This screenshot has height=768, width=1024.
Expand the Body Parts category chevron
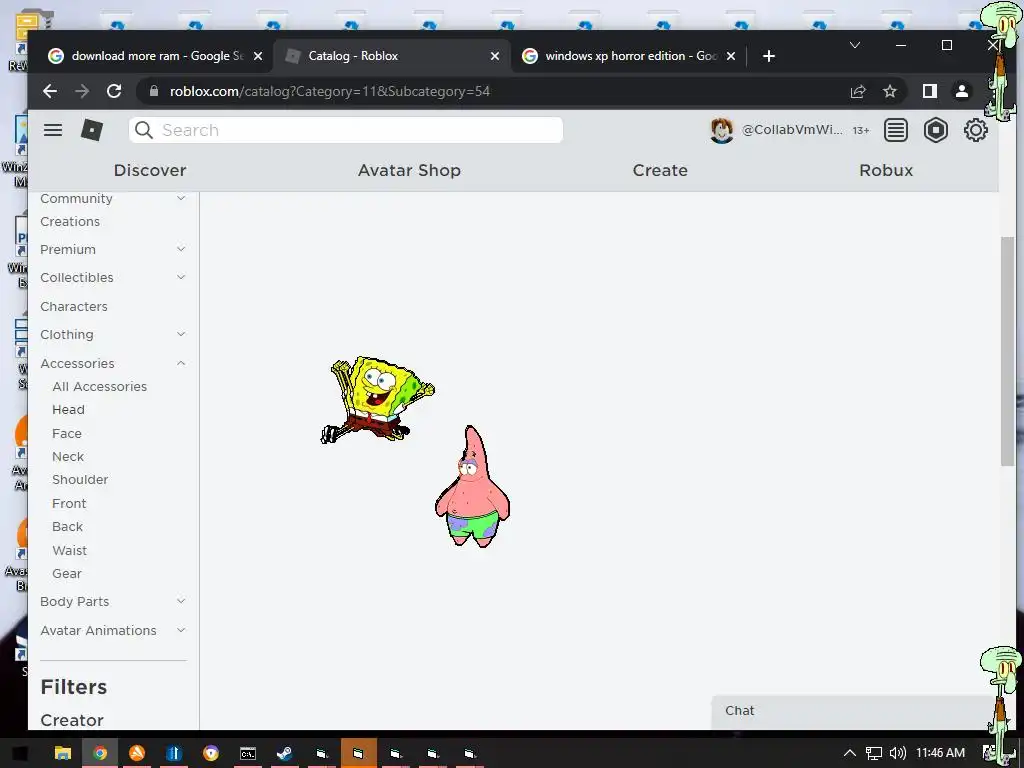(x=181, y=601)
